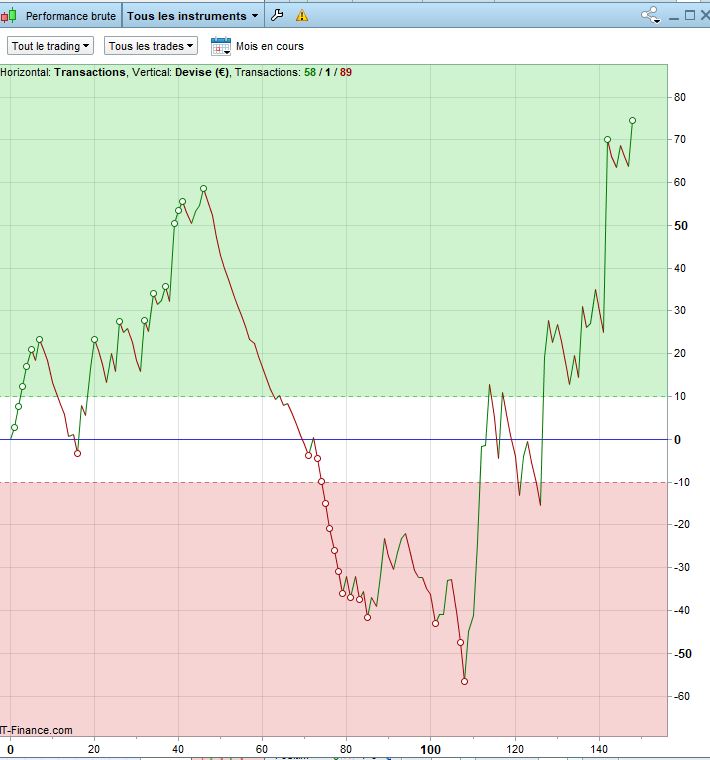Screen dimensions: 710x760
Task: Click the peak marker near 59 at transaction 46
Action: pos(204,189)
